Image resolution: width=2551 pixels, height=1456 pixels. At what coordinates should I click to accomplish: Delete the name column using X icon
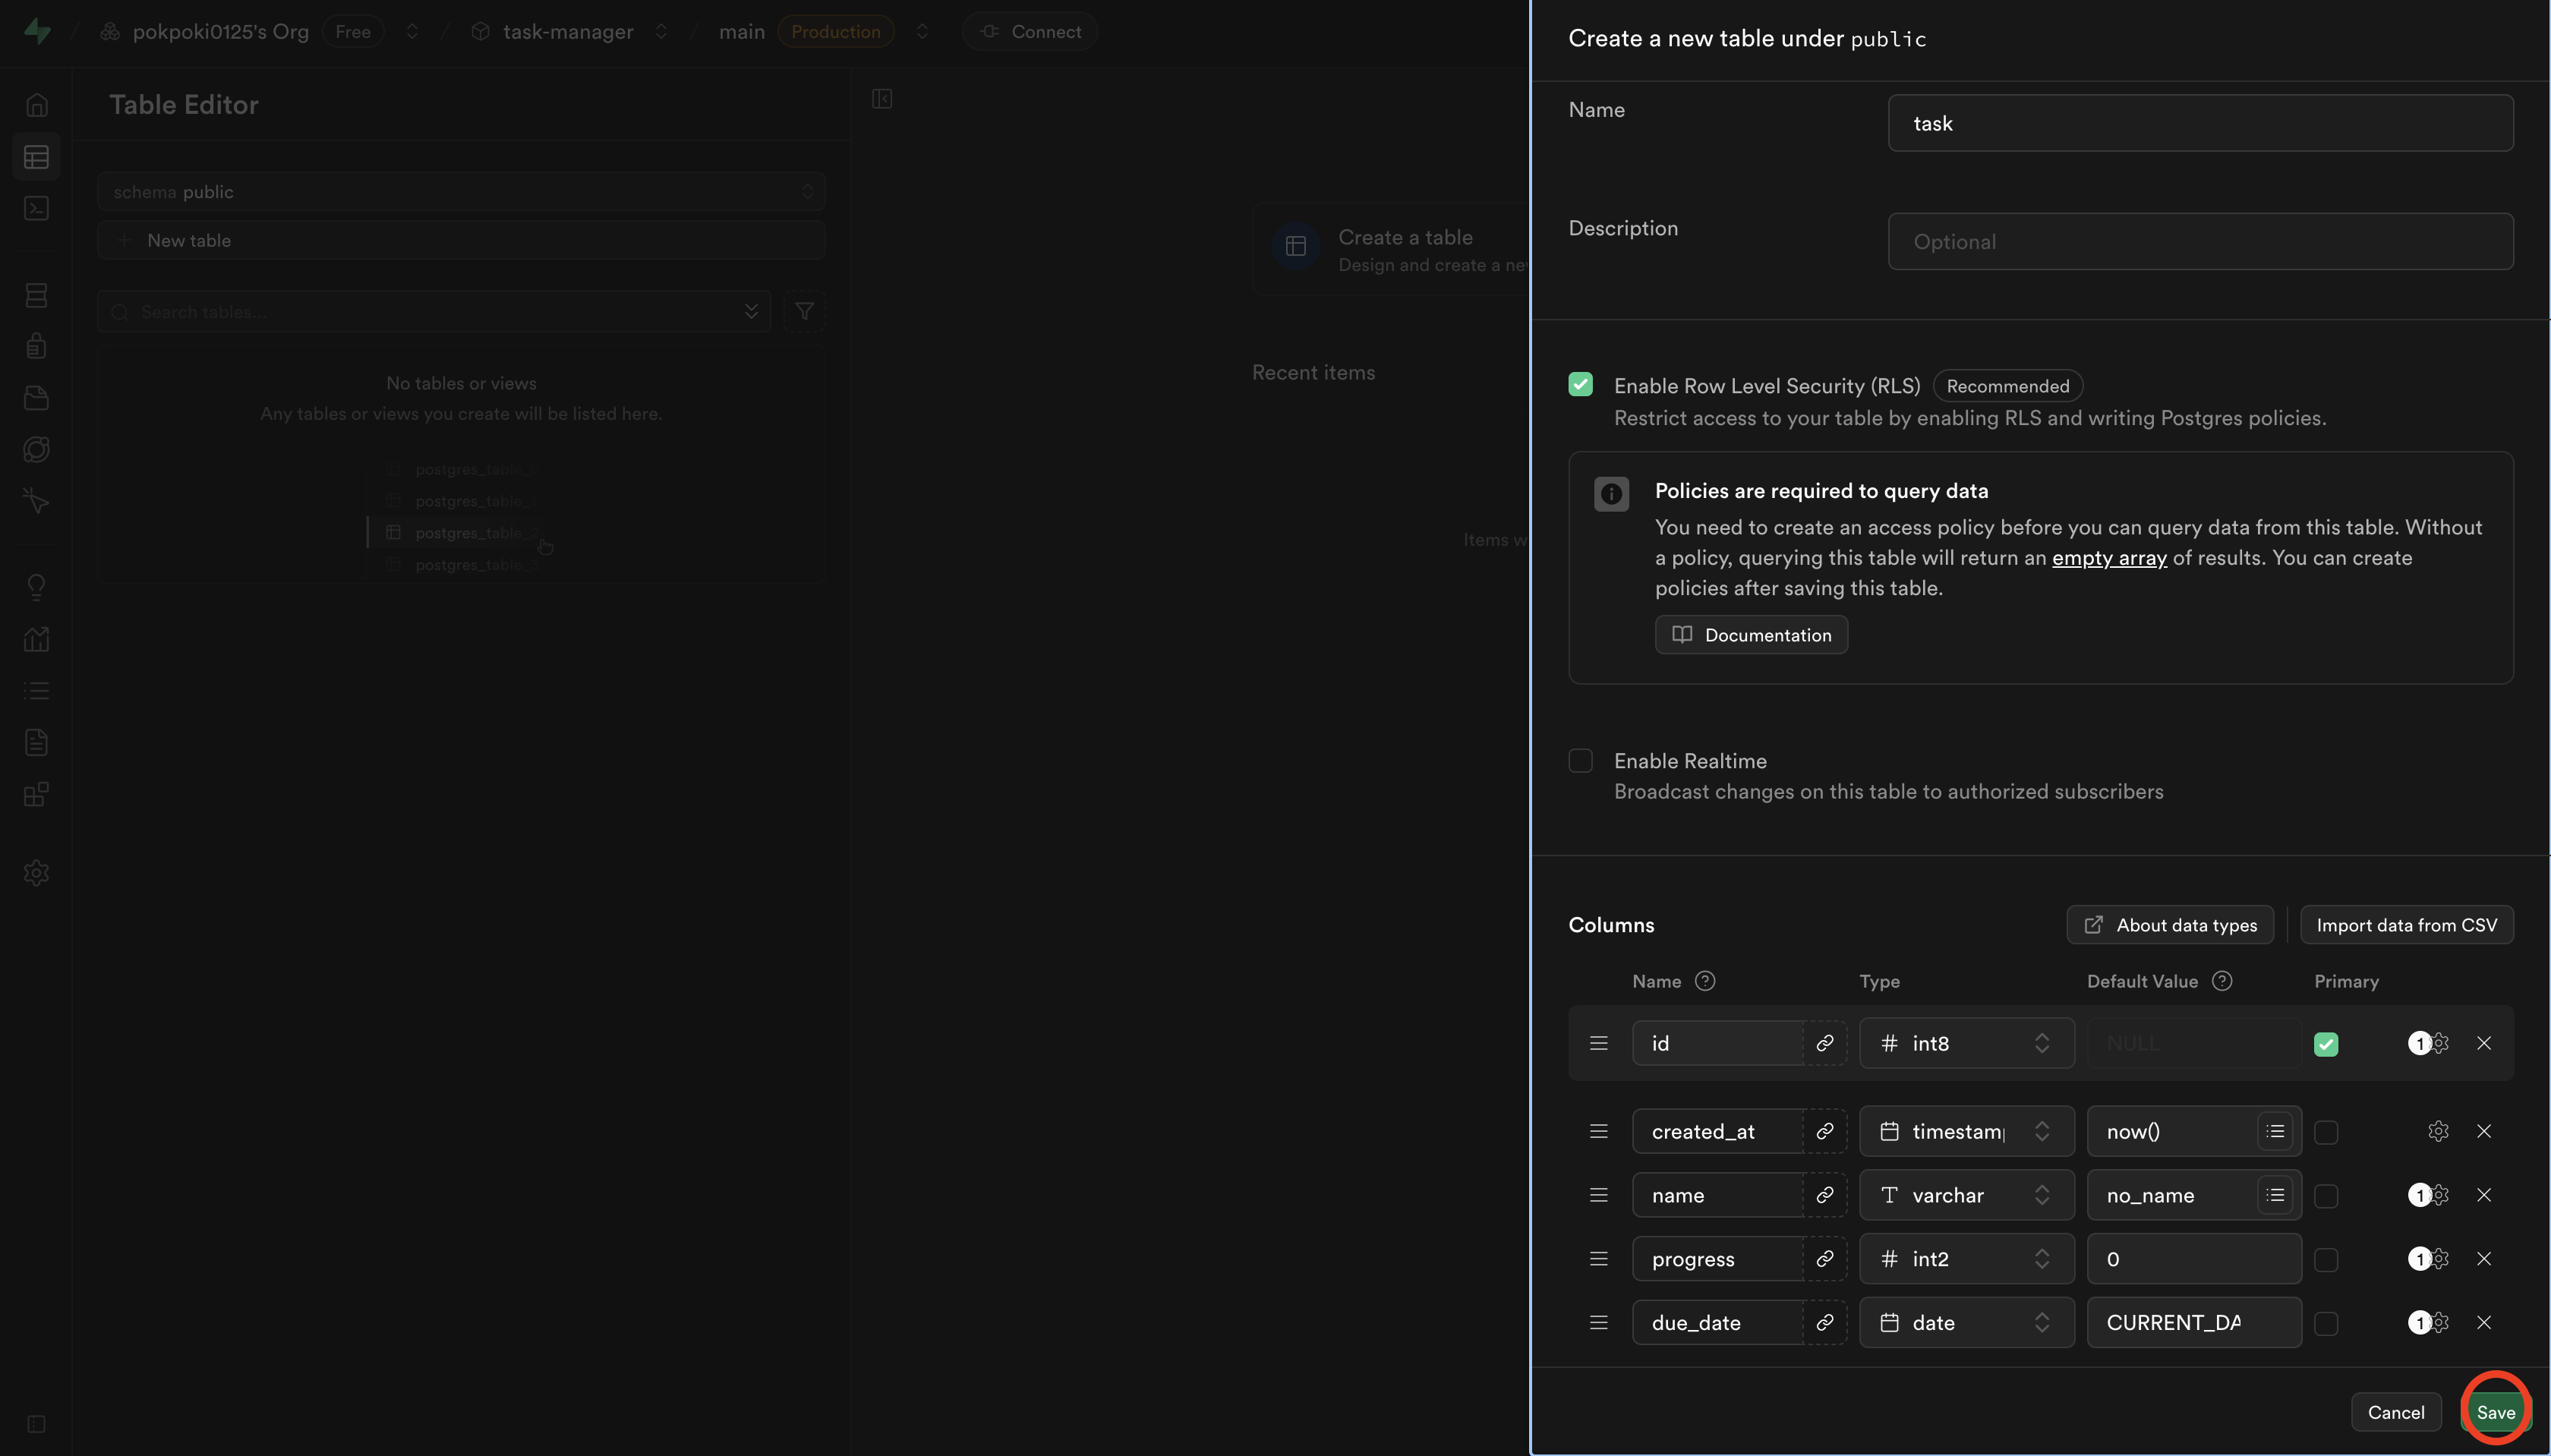point(2484,1195)
